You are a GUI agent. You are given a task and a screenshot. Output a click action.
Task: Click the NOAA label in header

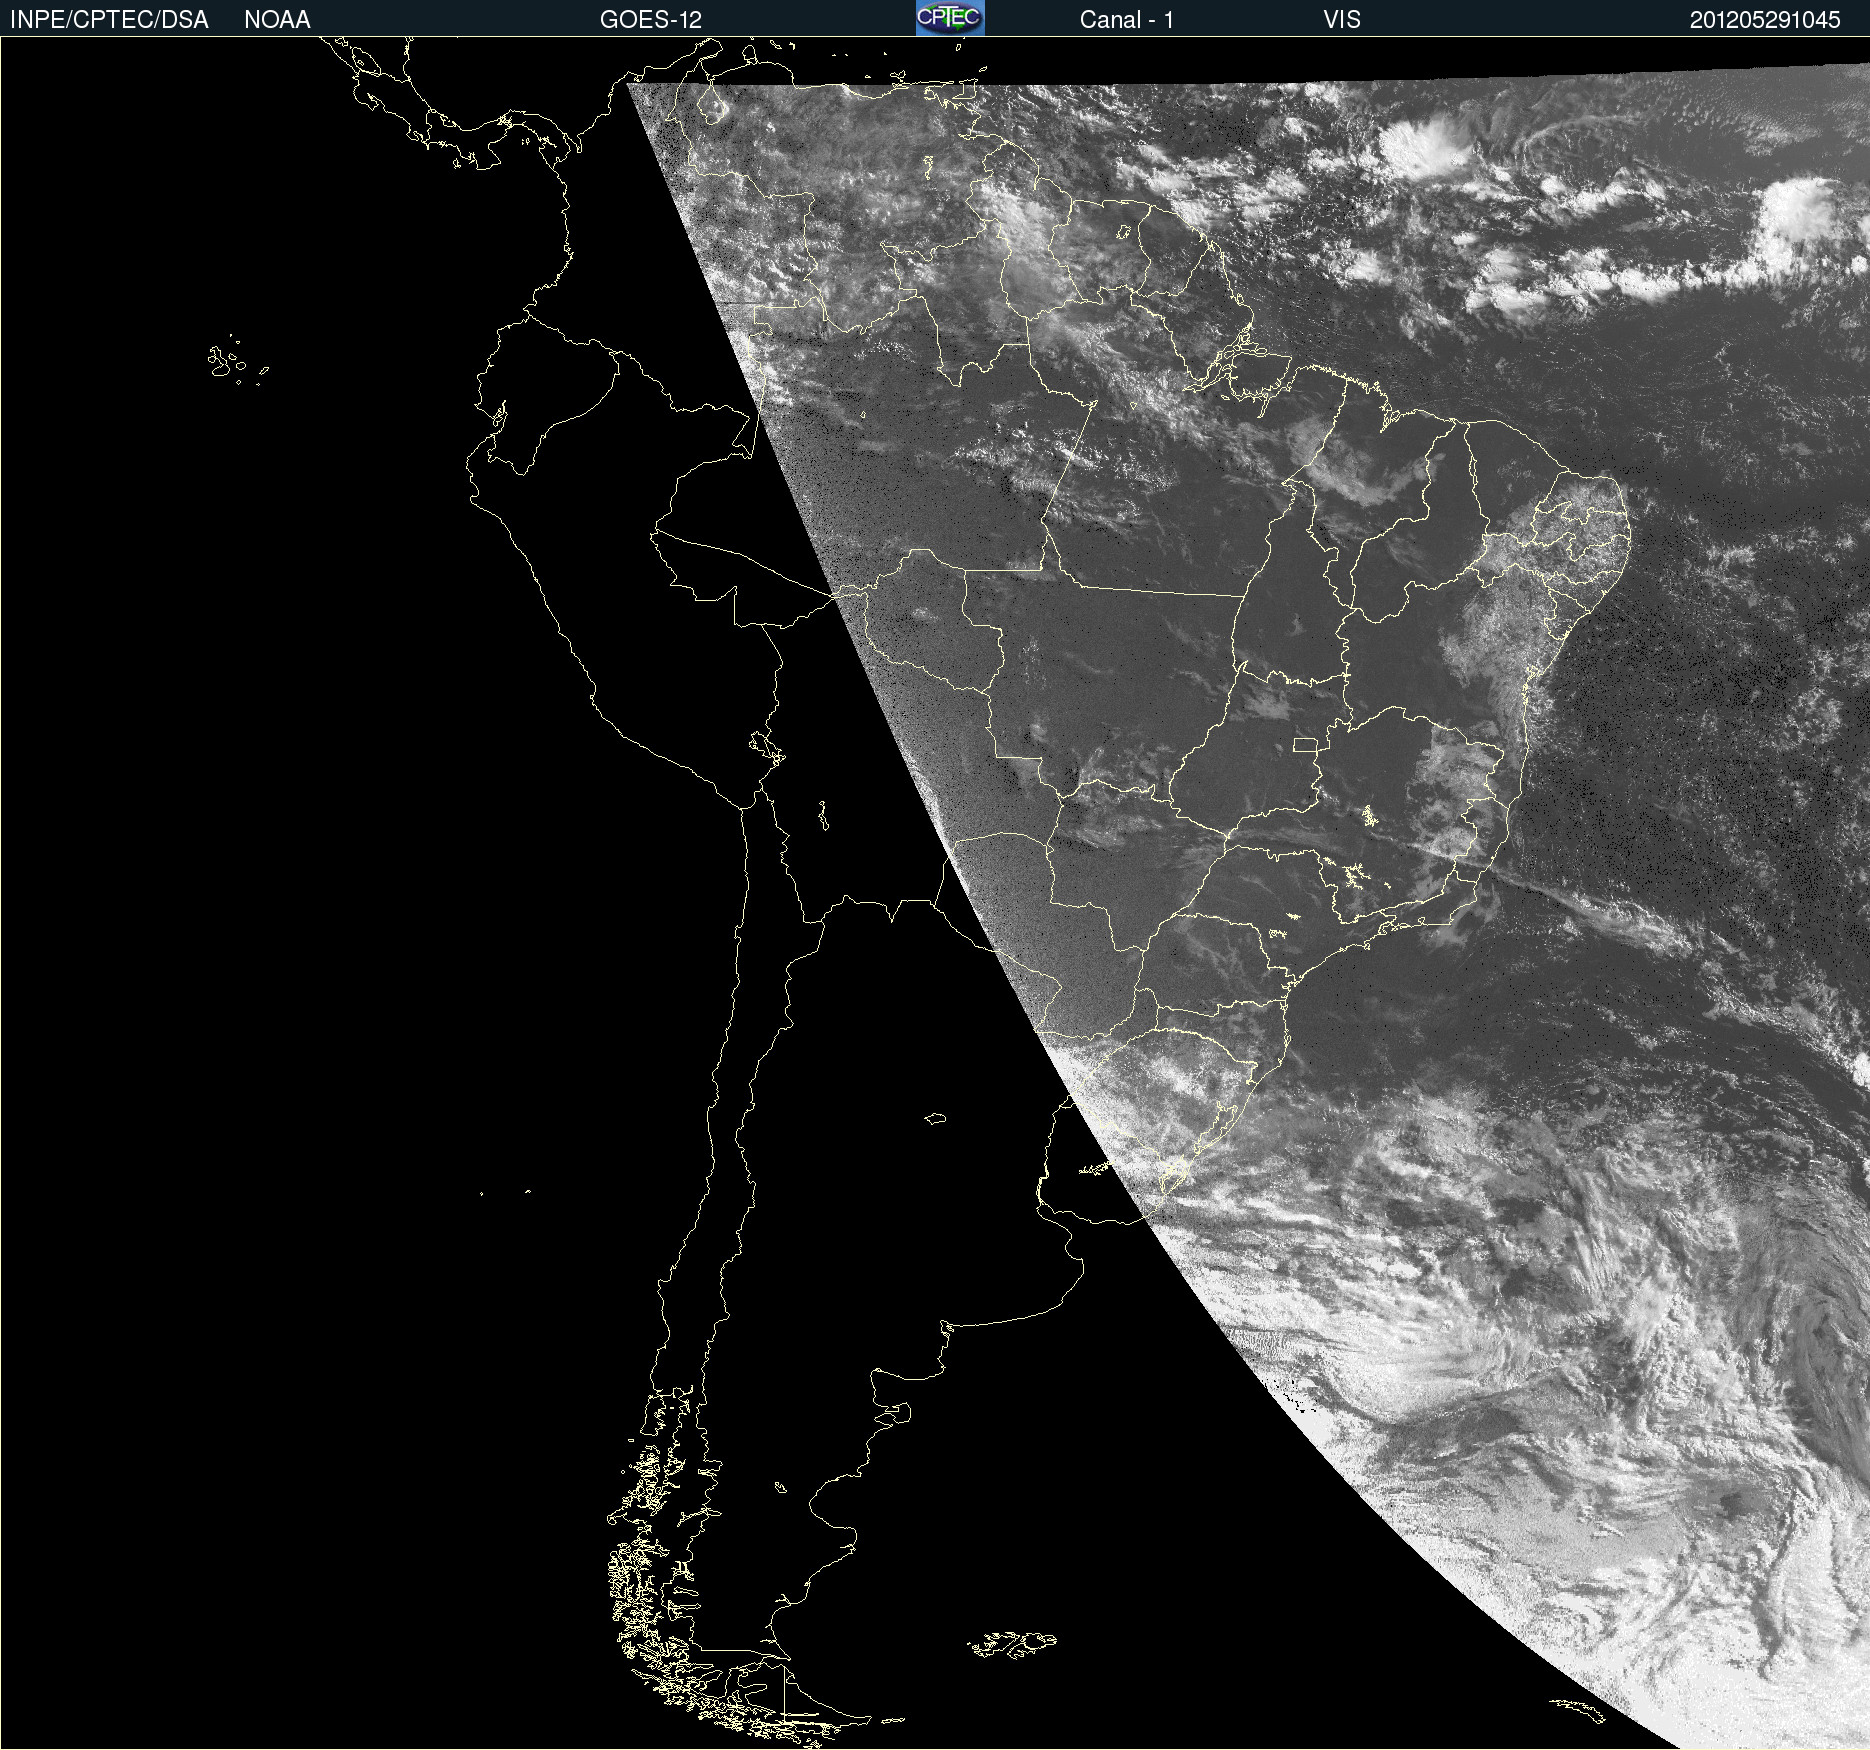pos(277,20)
